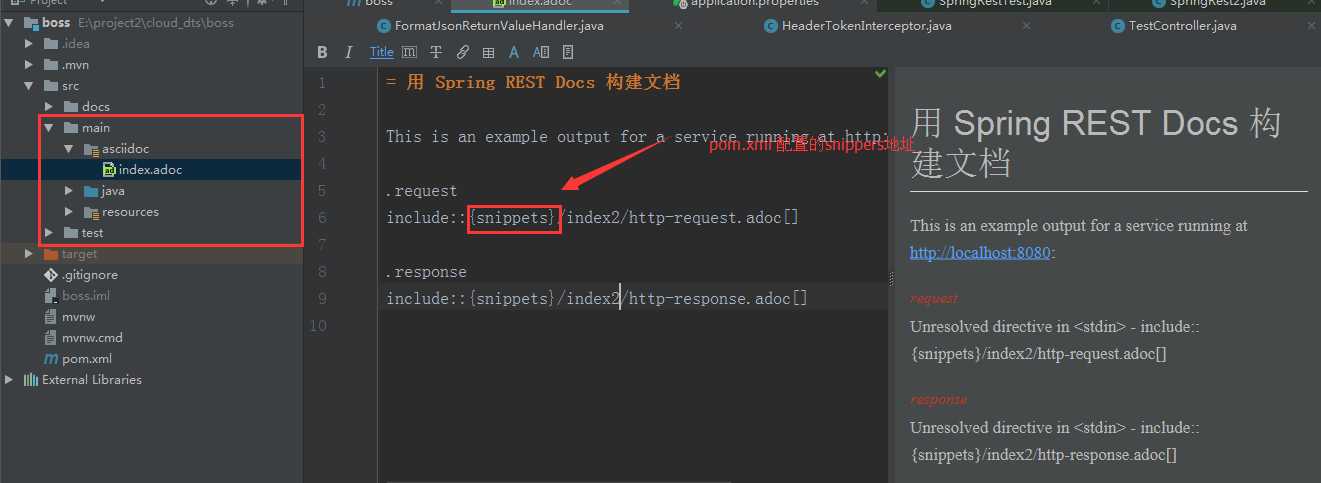Image resolution: width=1321 pixels, height=483 pixels.
Task: Collapse the asciidoc folder
Action: [69, 149]
